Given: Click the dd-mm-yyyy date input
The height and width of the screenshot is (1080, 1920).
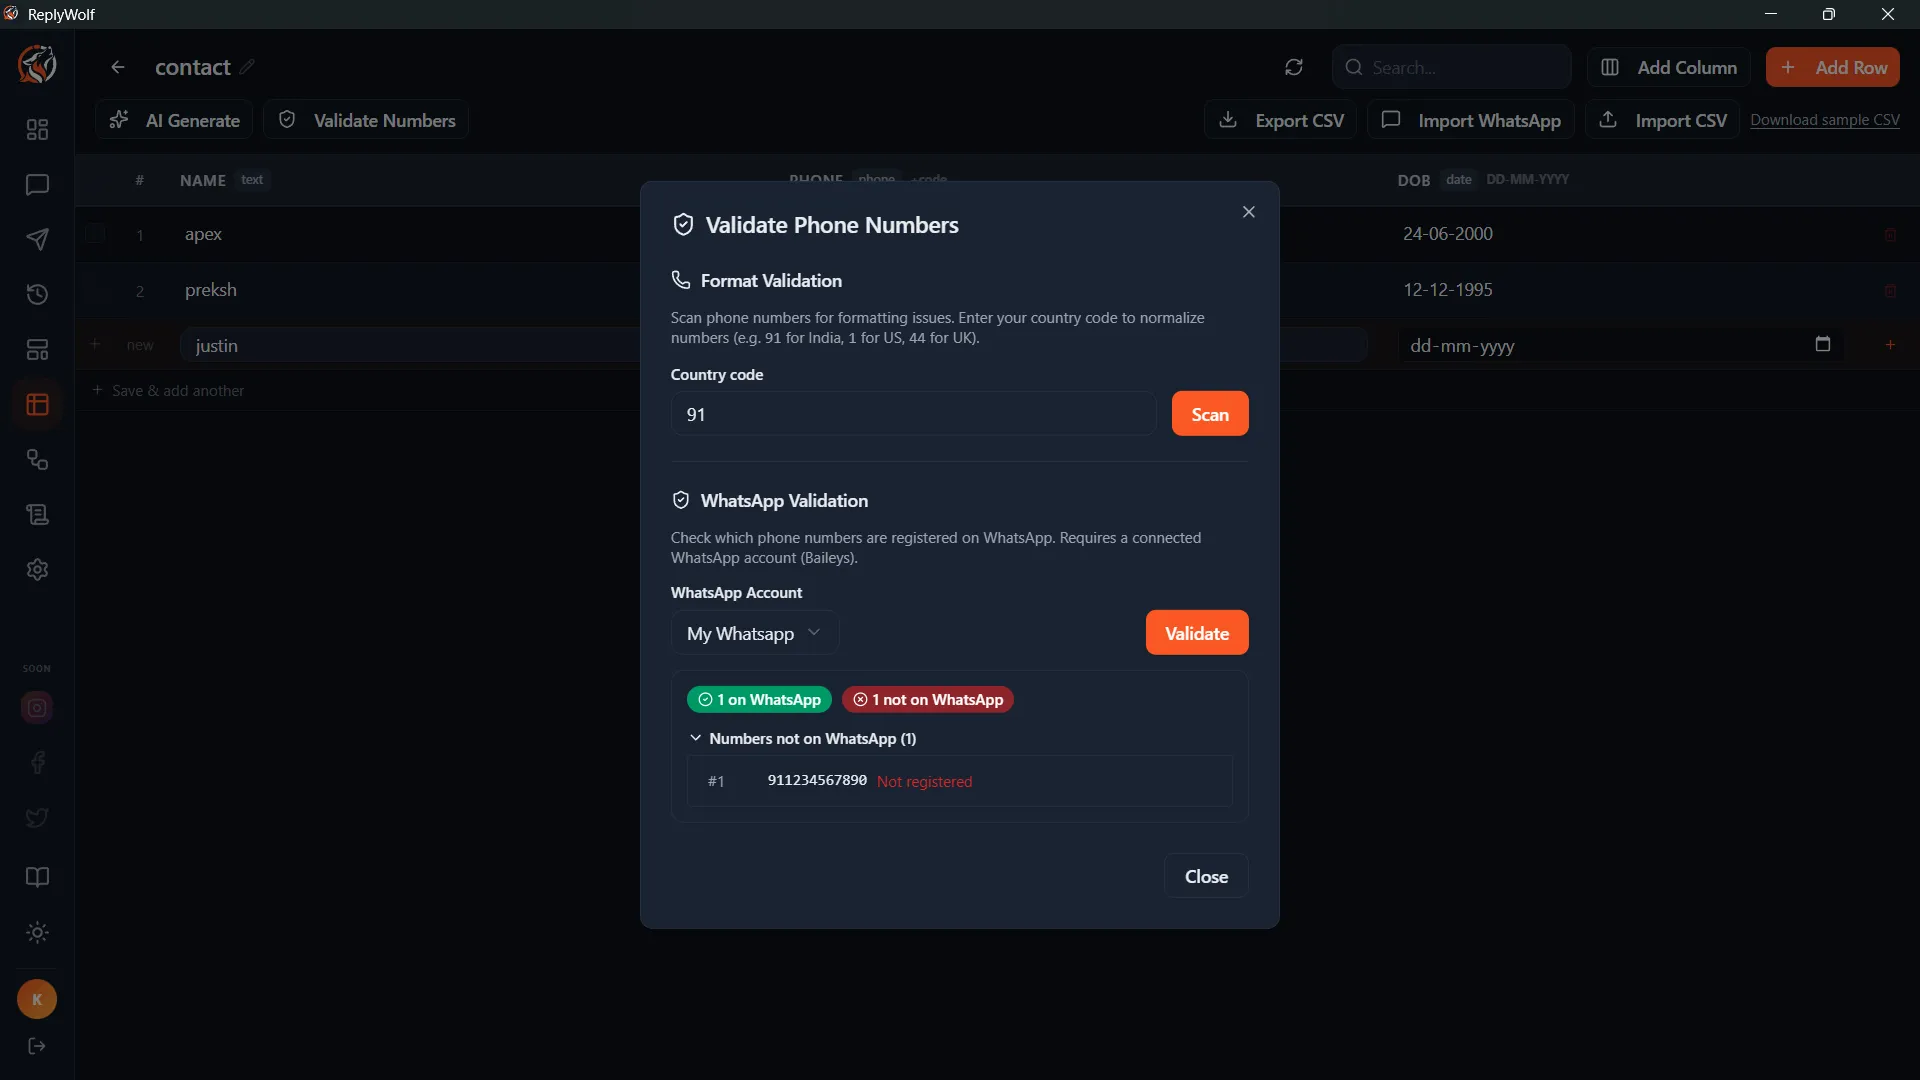Looking at the screenshot, I should click(1620, 346).
